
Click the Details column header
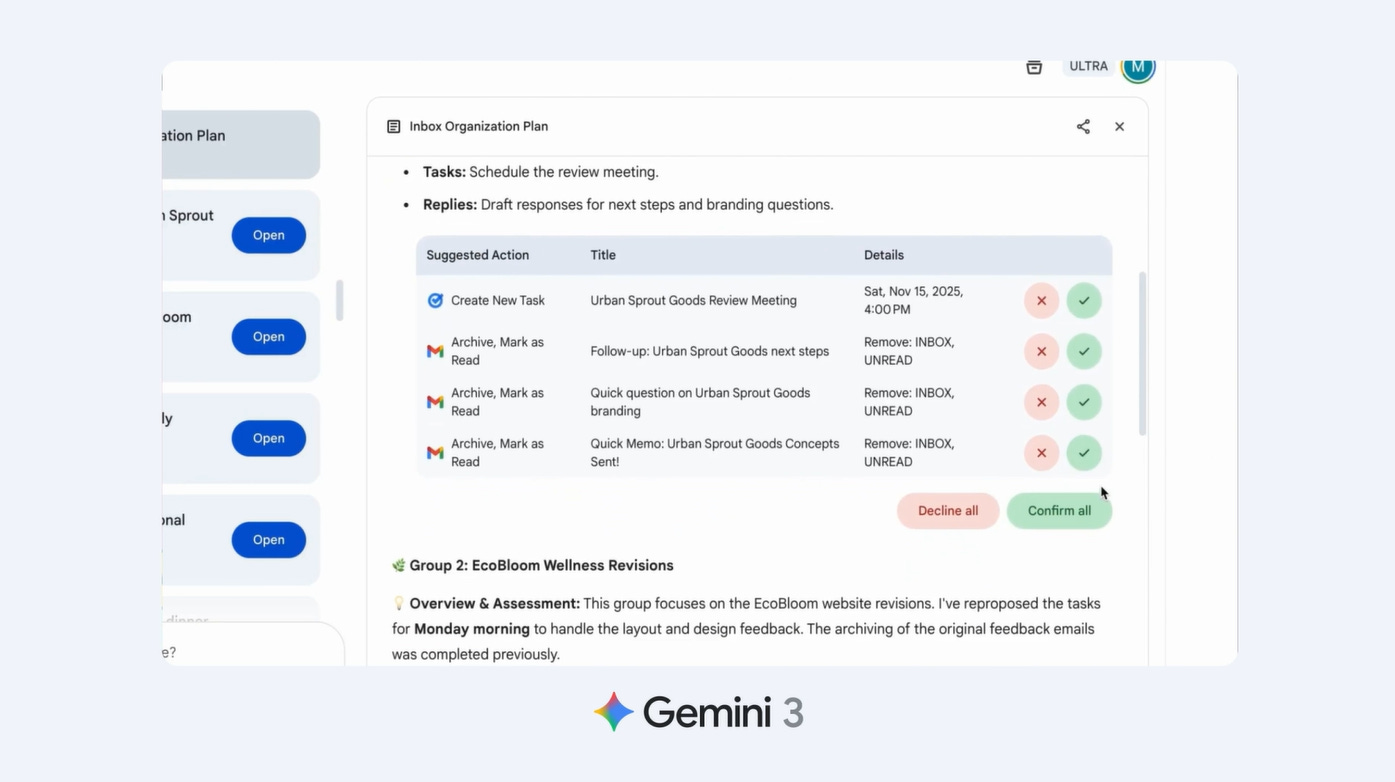tap(884, 255)
